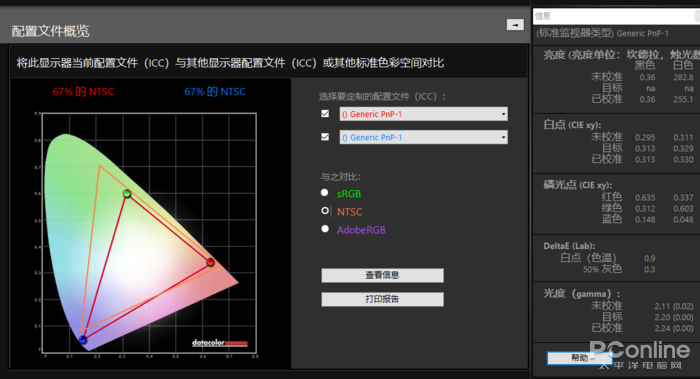This screenshot has height=379, width=700.
Task: Click the red 67% 的 NTSC label
Action: pyautogui.click(x=83, y=92)
